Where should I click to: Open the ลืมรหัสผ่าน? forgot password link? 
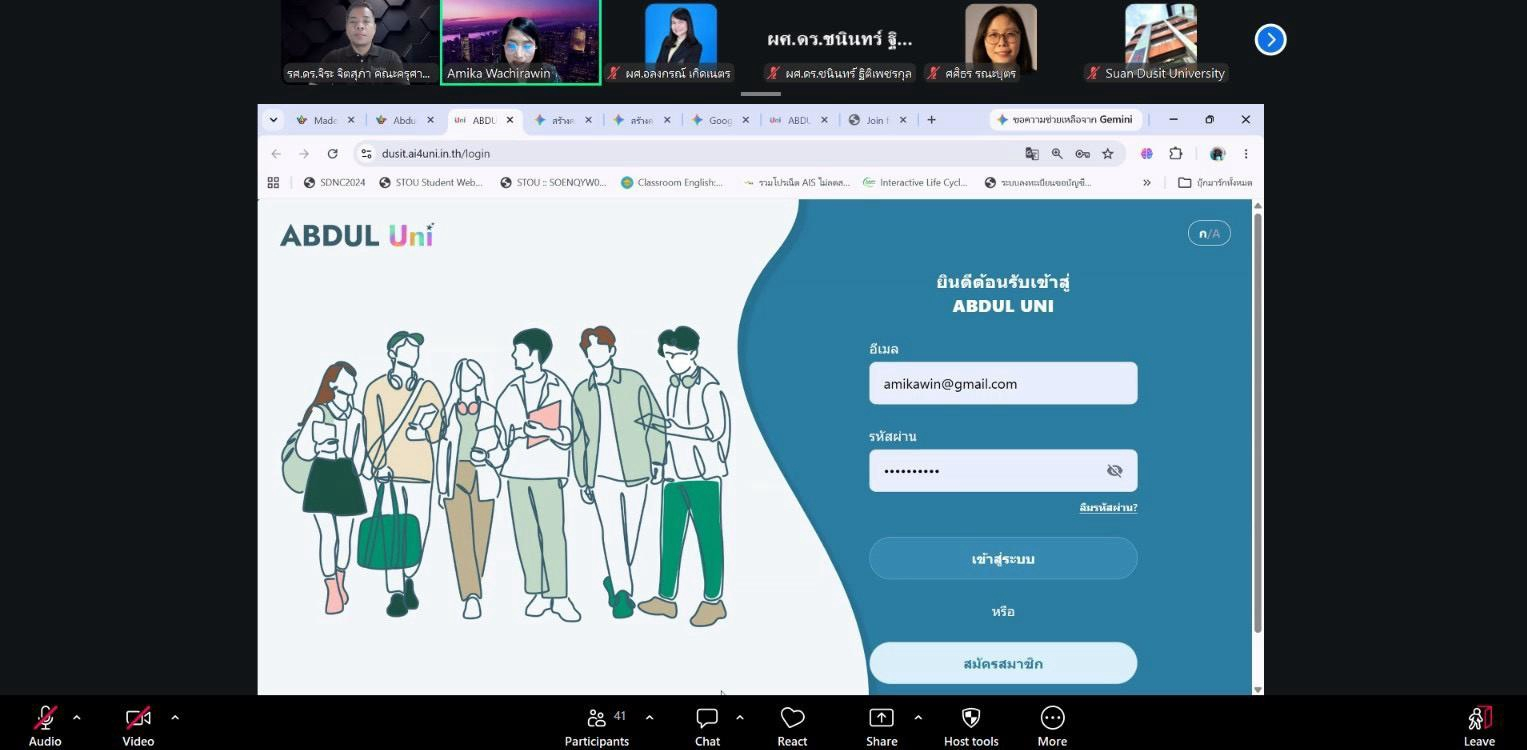pos(1108,508)
